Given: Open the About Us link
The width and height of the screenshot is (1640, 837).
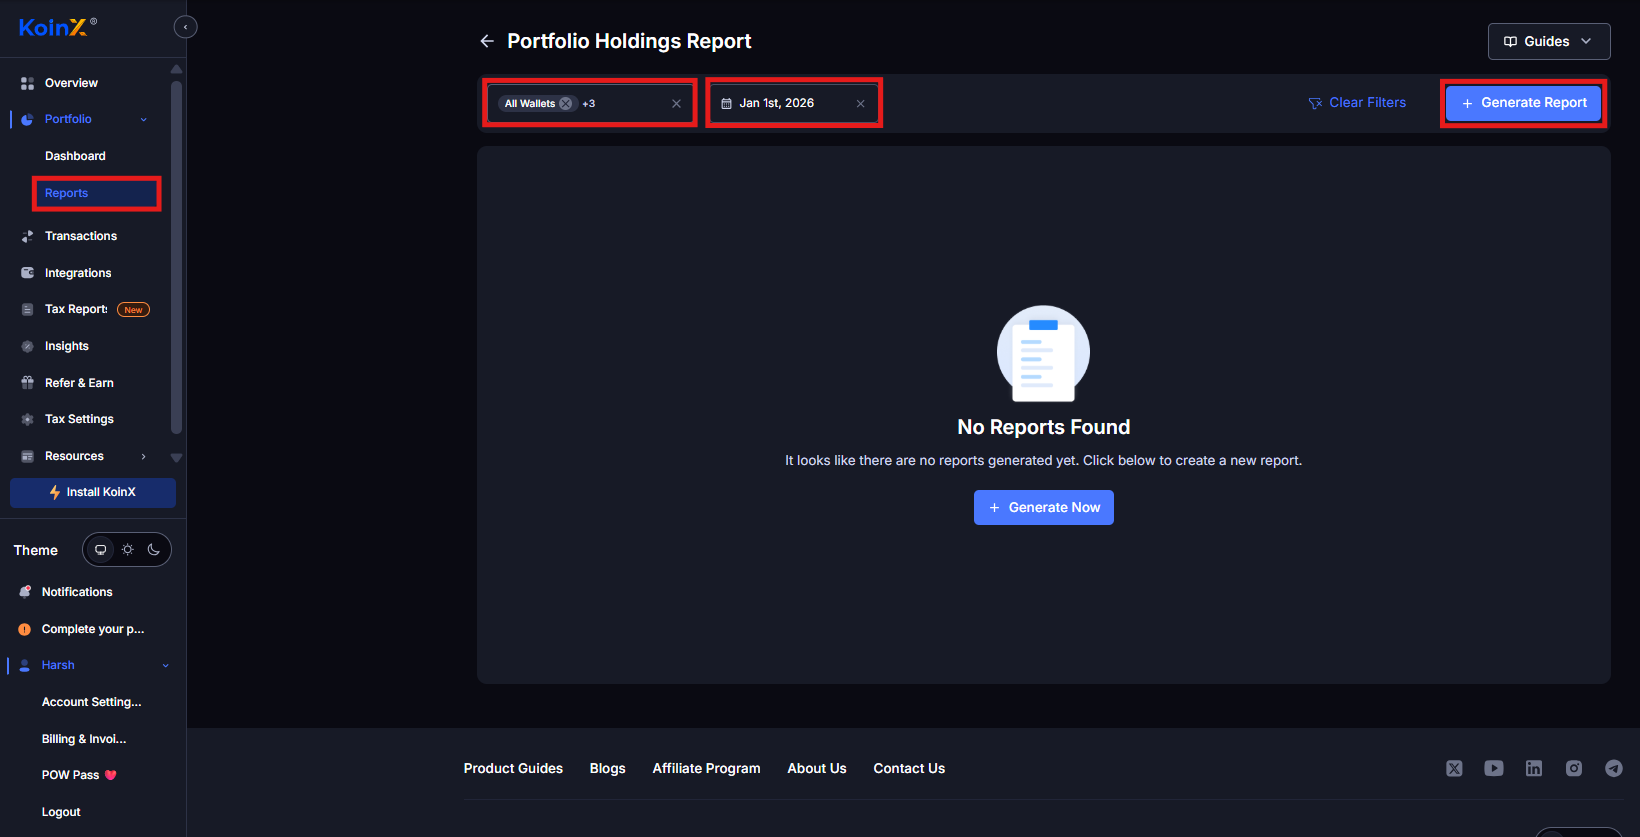Looking at the screenshot, I should point(817,768).
